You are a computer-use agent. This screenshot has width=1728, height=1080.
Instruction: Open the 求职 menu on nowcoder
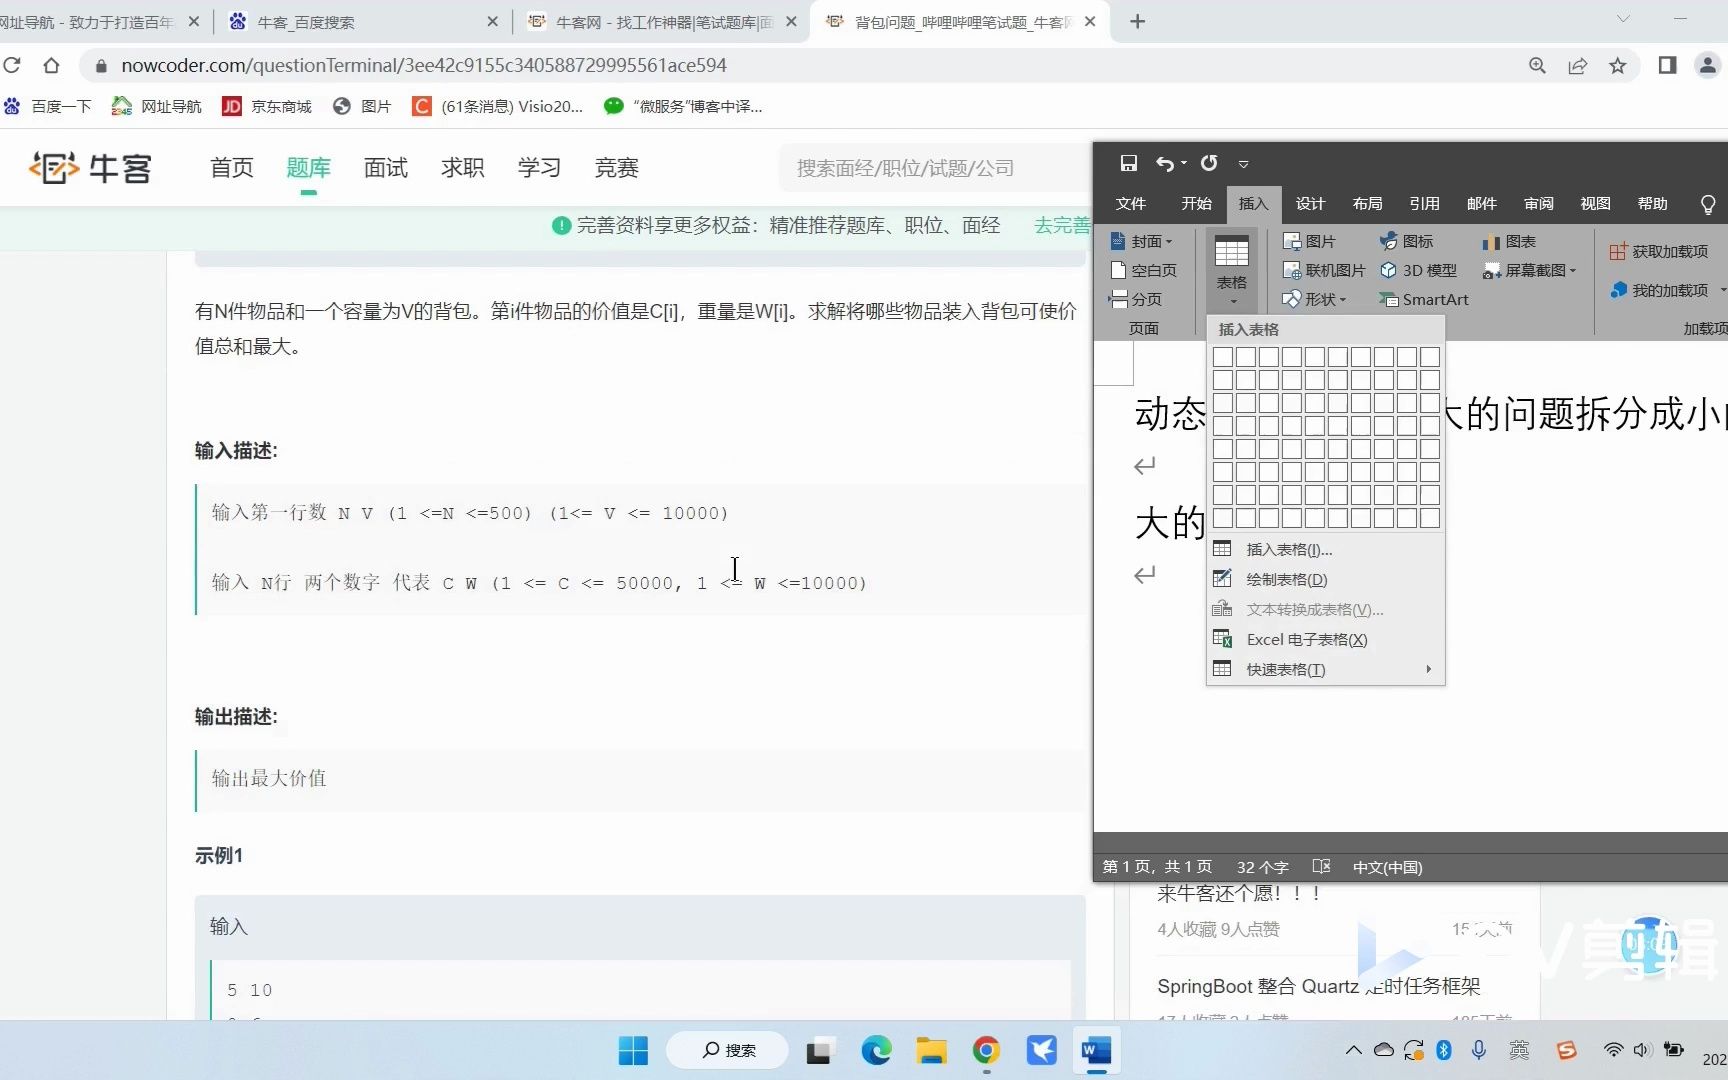pyautogui.click(x=462, y=168)
